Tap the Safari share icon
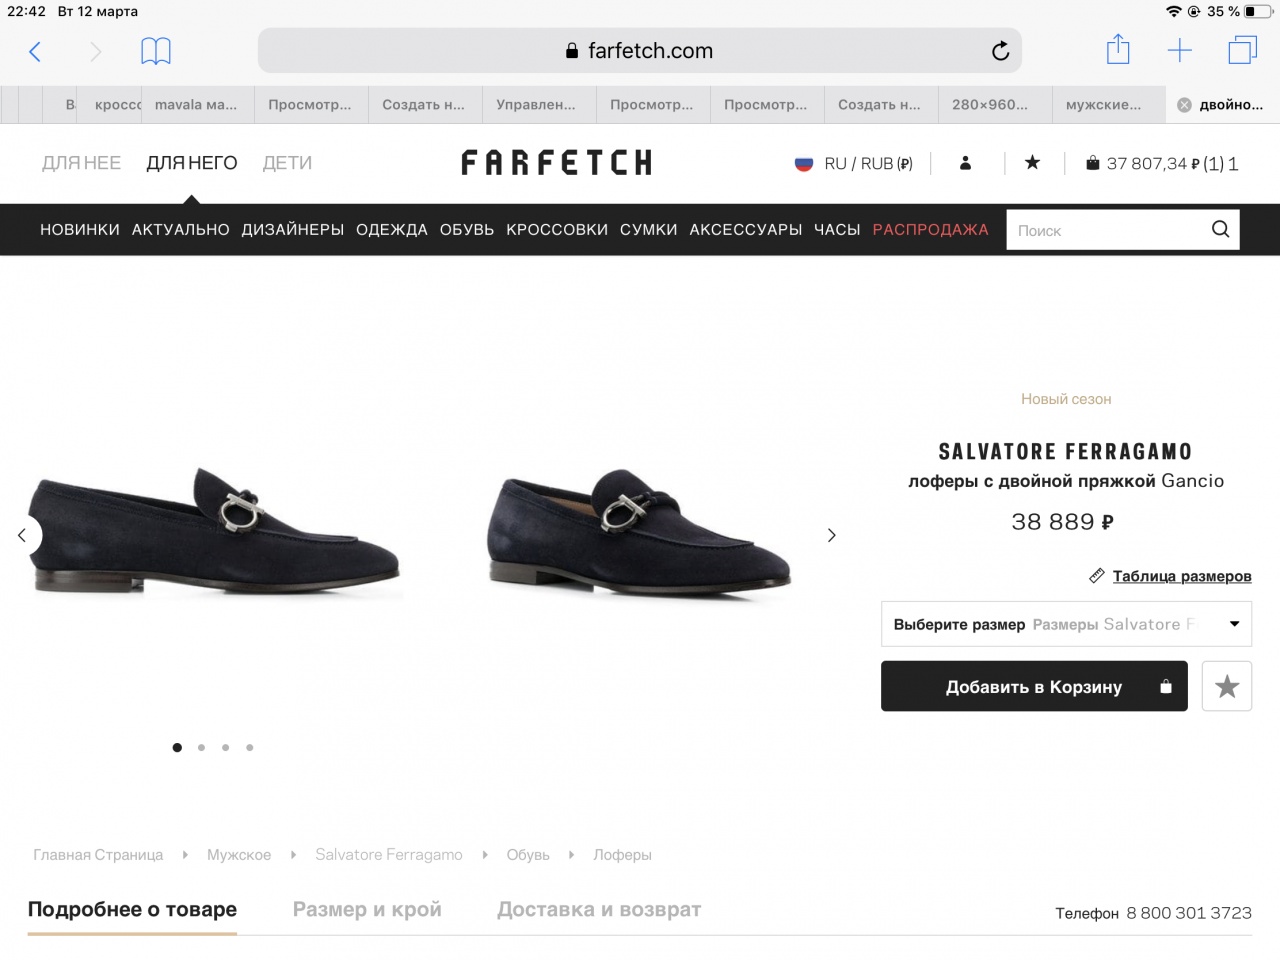The image size is (1280, 960). point(1118,50)
